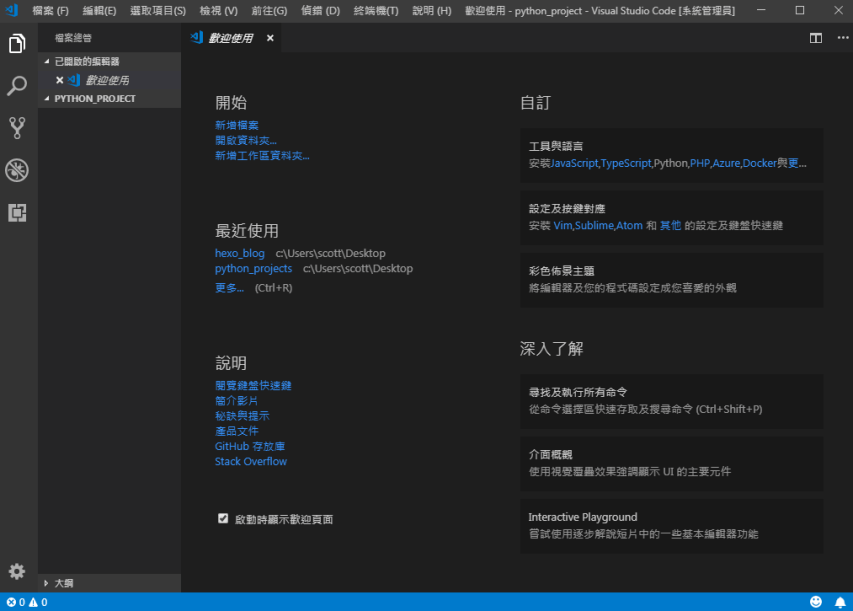Click the 更多... recent link

click(x=229, y=288)
